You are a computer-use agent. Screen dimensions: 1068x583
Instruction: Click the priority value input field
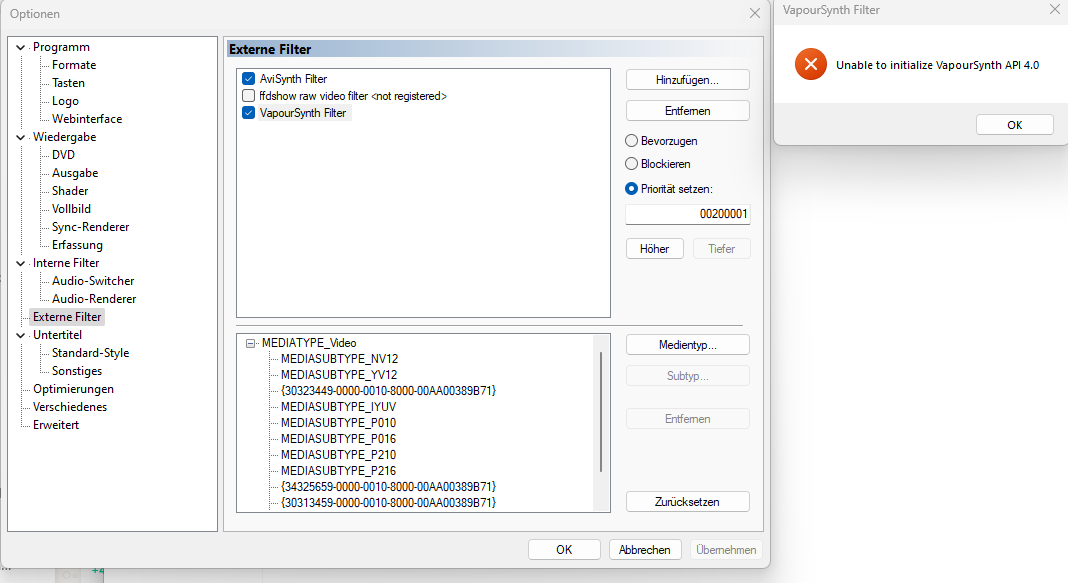(x=687, y=214)
